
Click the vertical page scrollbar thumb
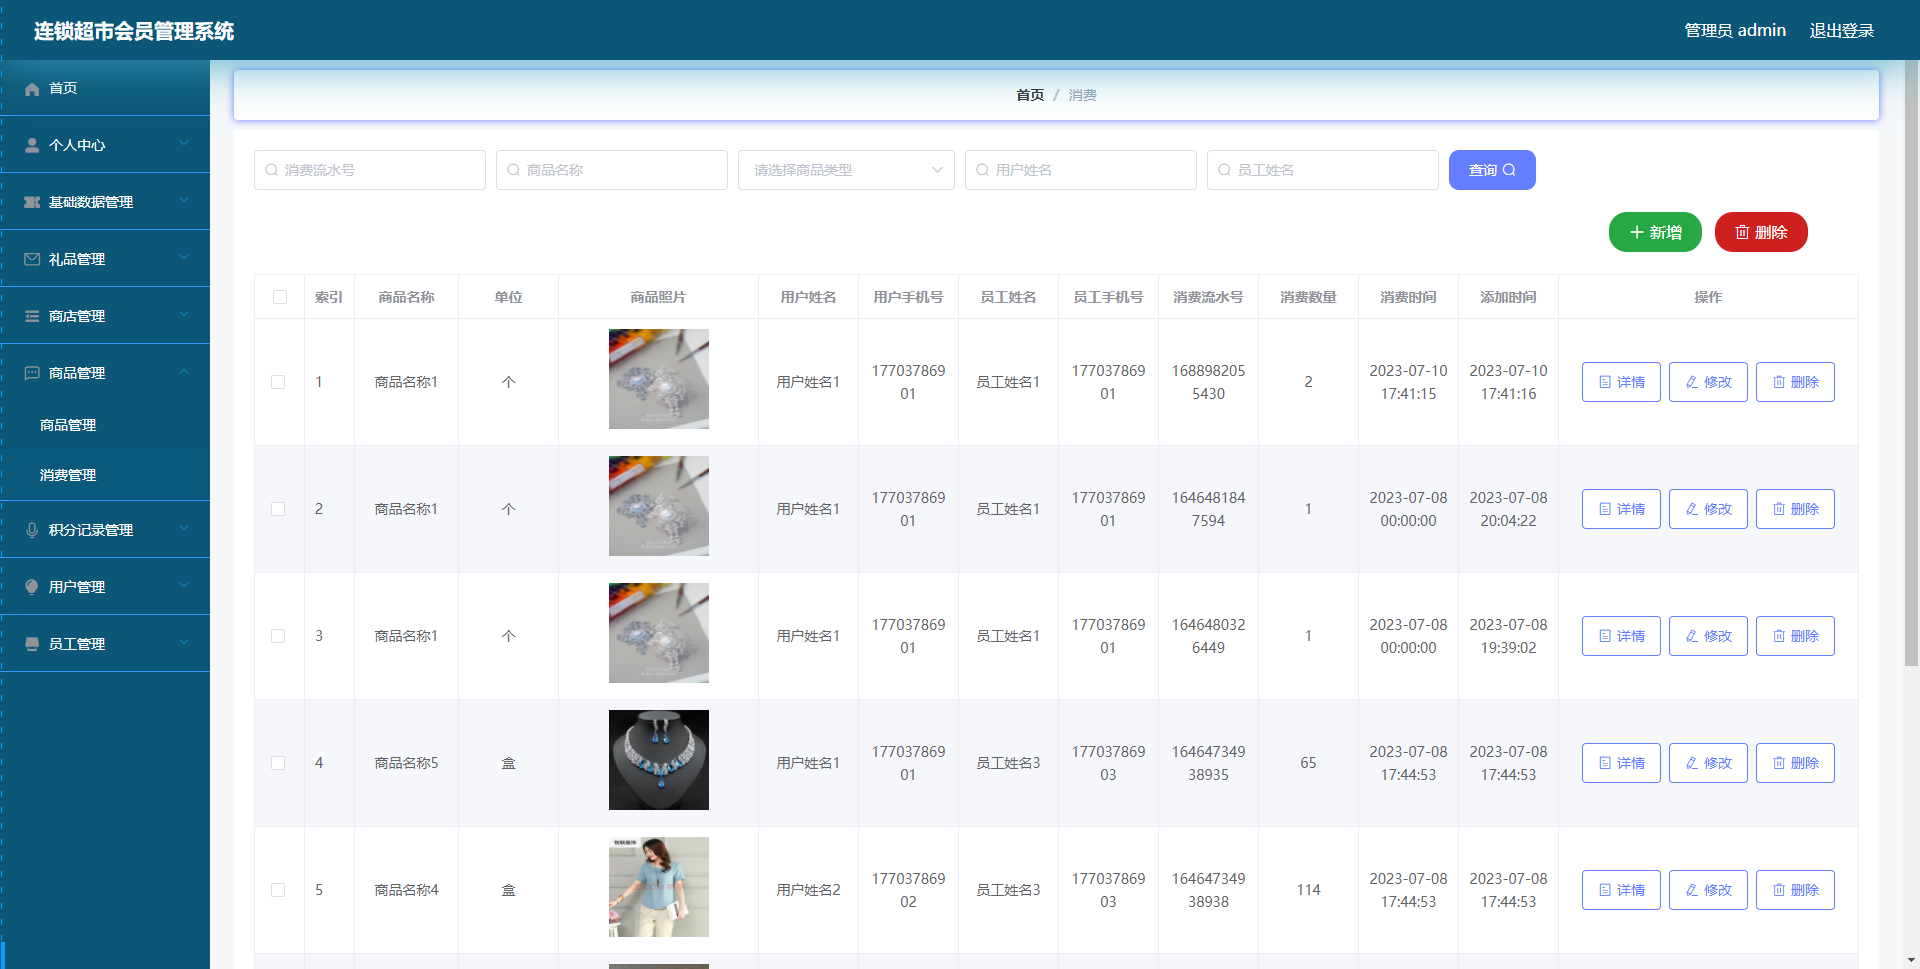(1911, 365)
